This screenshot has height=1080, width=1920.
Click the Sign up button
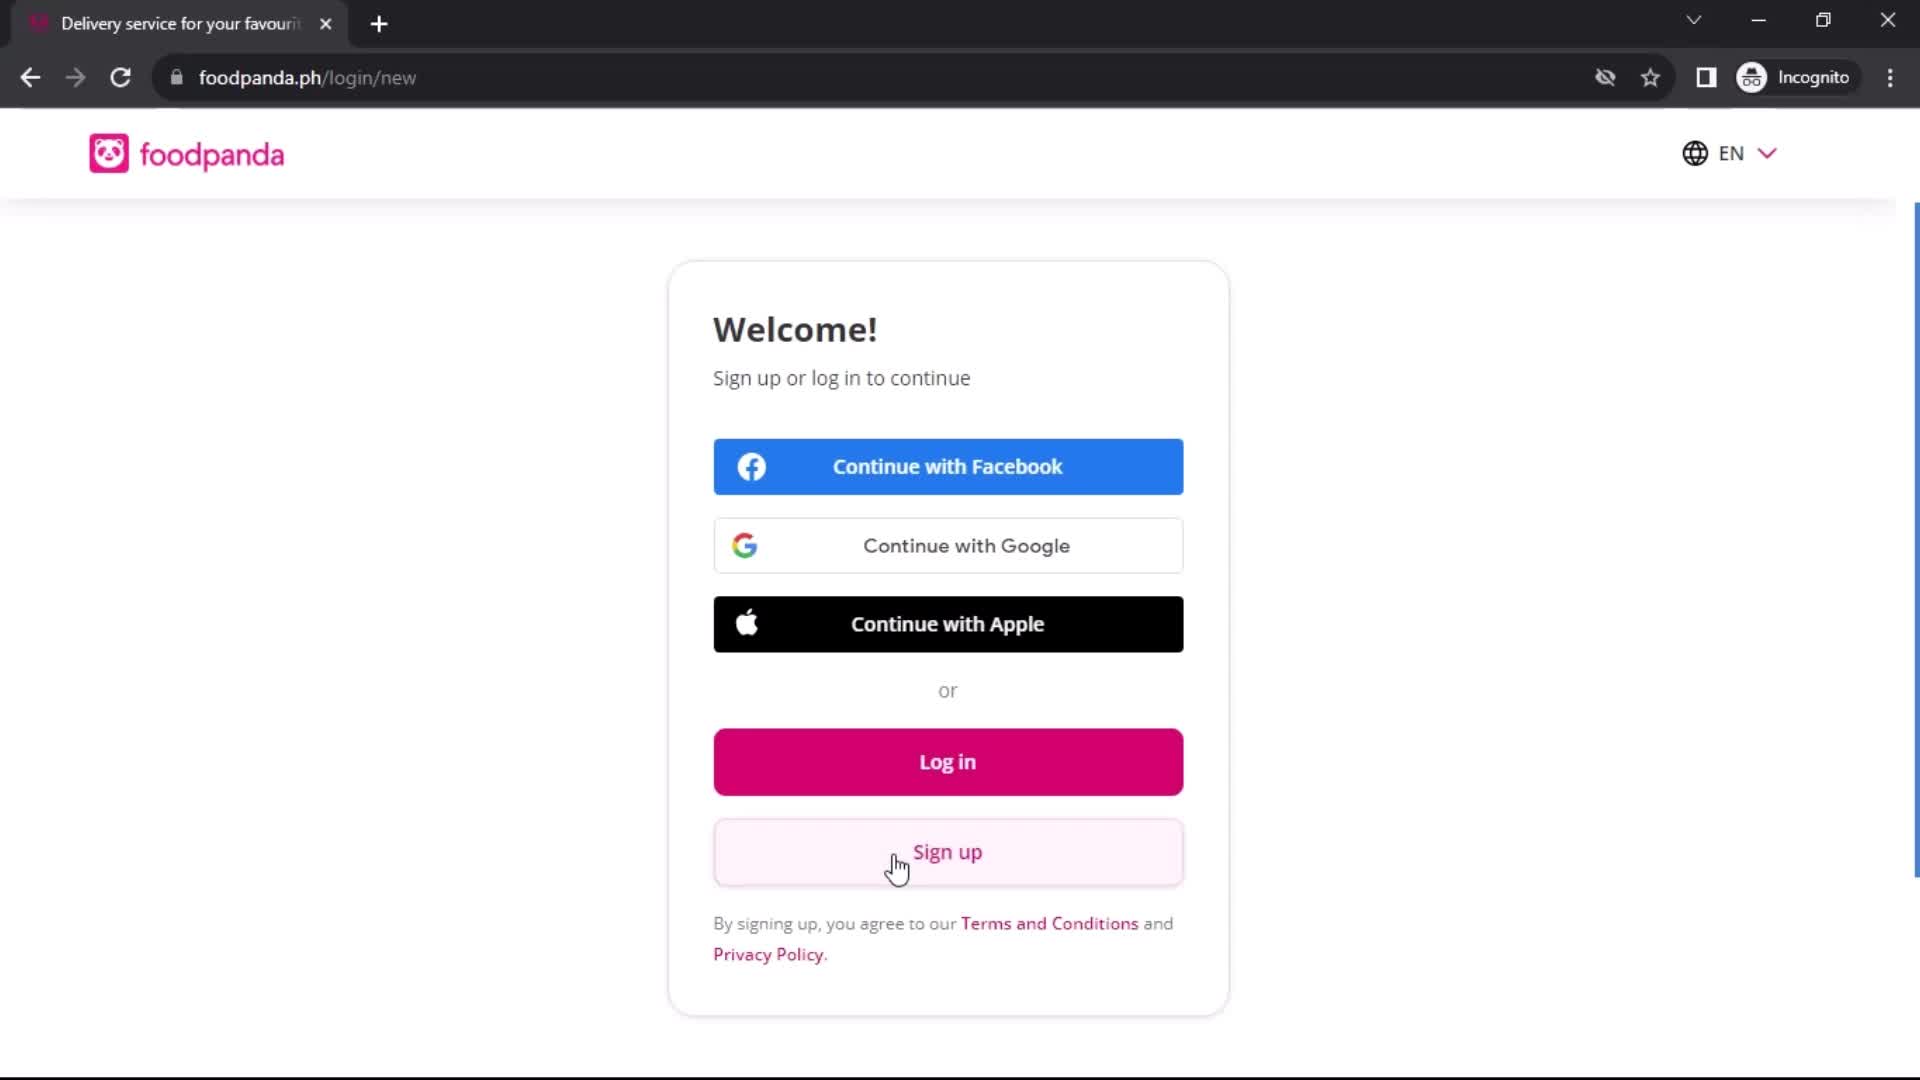tap(947, 852)
